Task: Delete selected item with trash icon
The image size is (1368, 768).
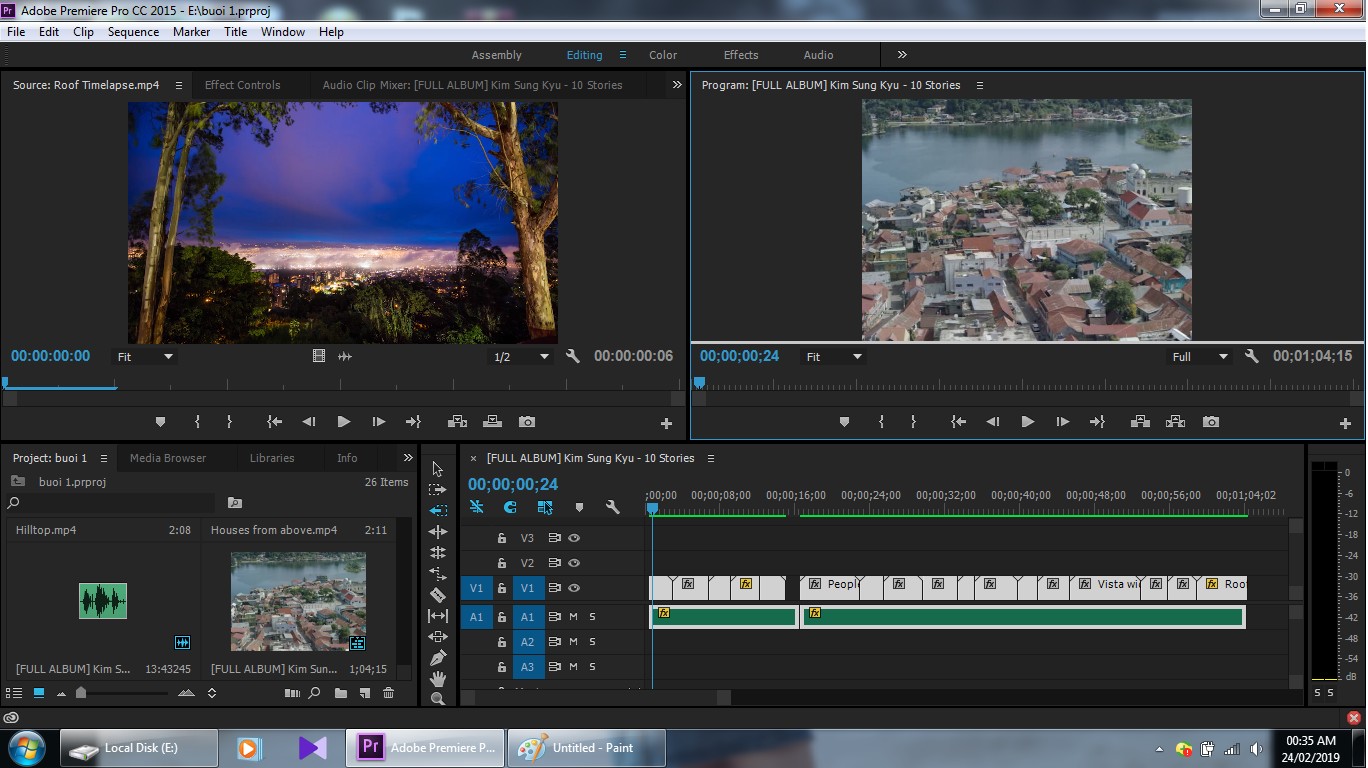Action: pyautogui.click(x=389, y=693)
